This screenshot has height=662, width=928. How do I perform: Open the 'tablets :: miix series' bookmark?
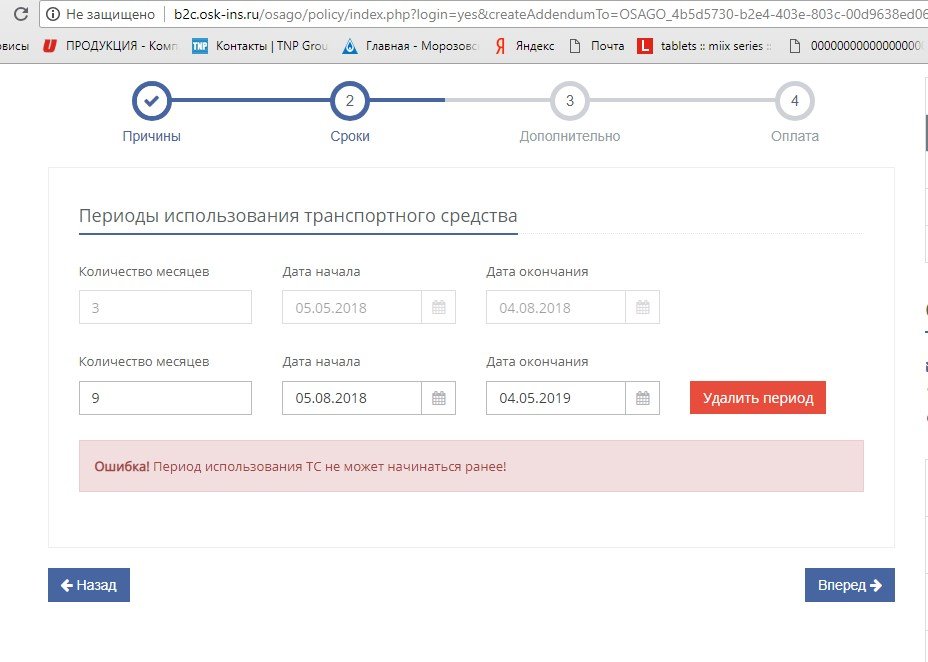[x=705, y=46]
